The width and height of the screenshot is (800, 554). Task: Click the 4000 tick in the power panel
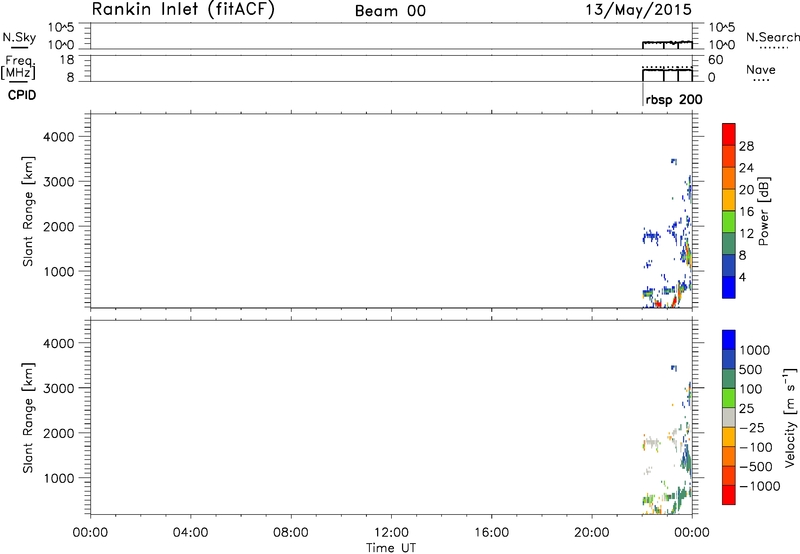click(58, 137)
